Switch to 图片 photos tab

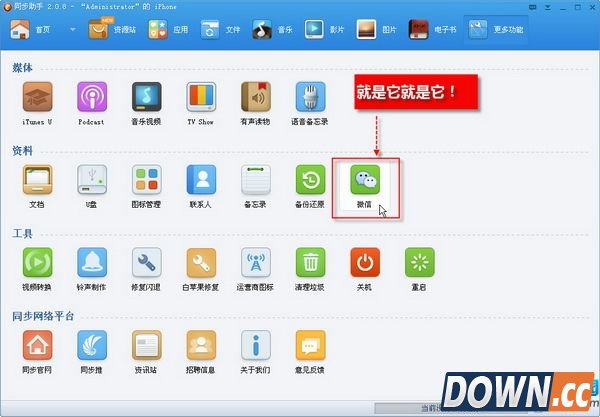[377, 29]
